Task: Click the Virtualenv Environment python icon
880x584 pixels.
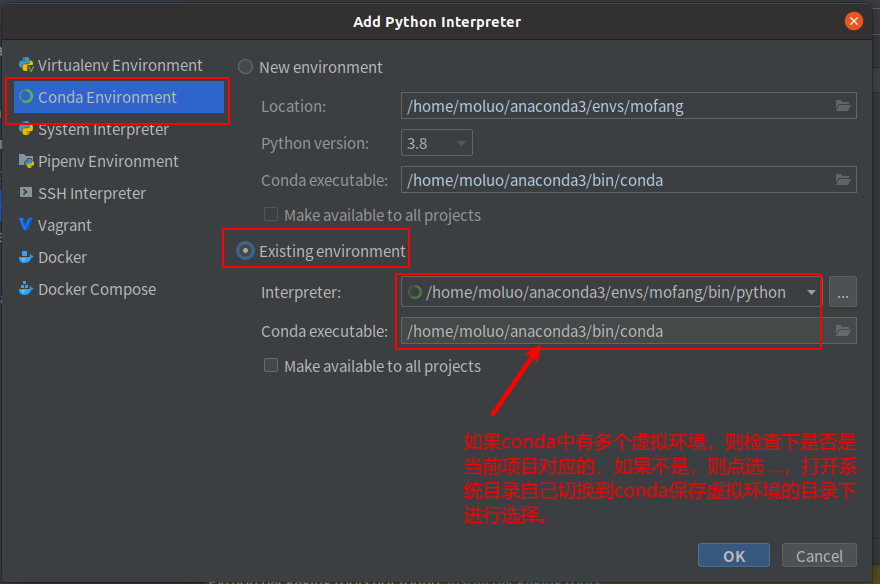Action: 26,65
